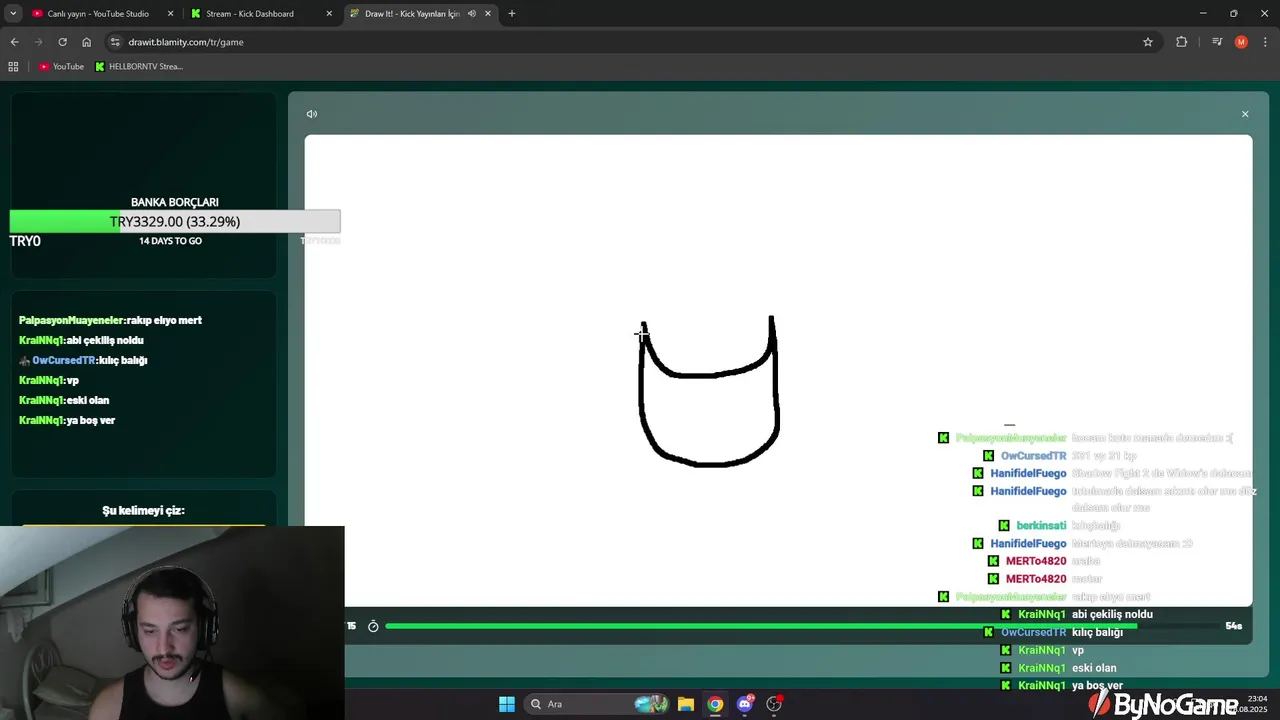
Task: Go back to the previous page
Action: click(x=14, y=42)
